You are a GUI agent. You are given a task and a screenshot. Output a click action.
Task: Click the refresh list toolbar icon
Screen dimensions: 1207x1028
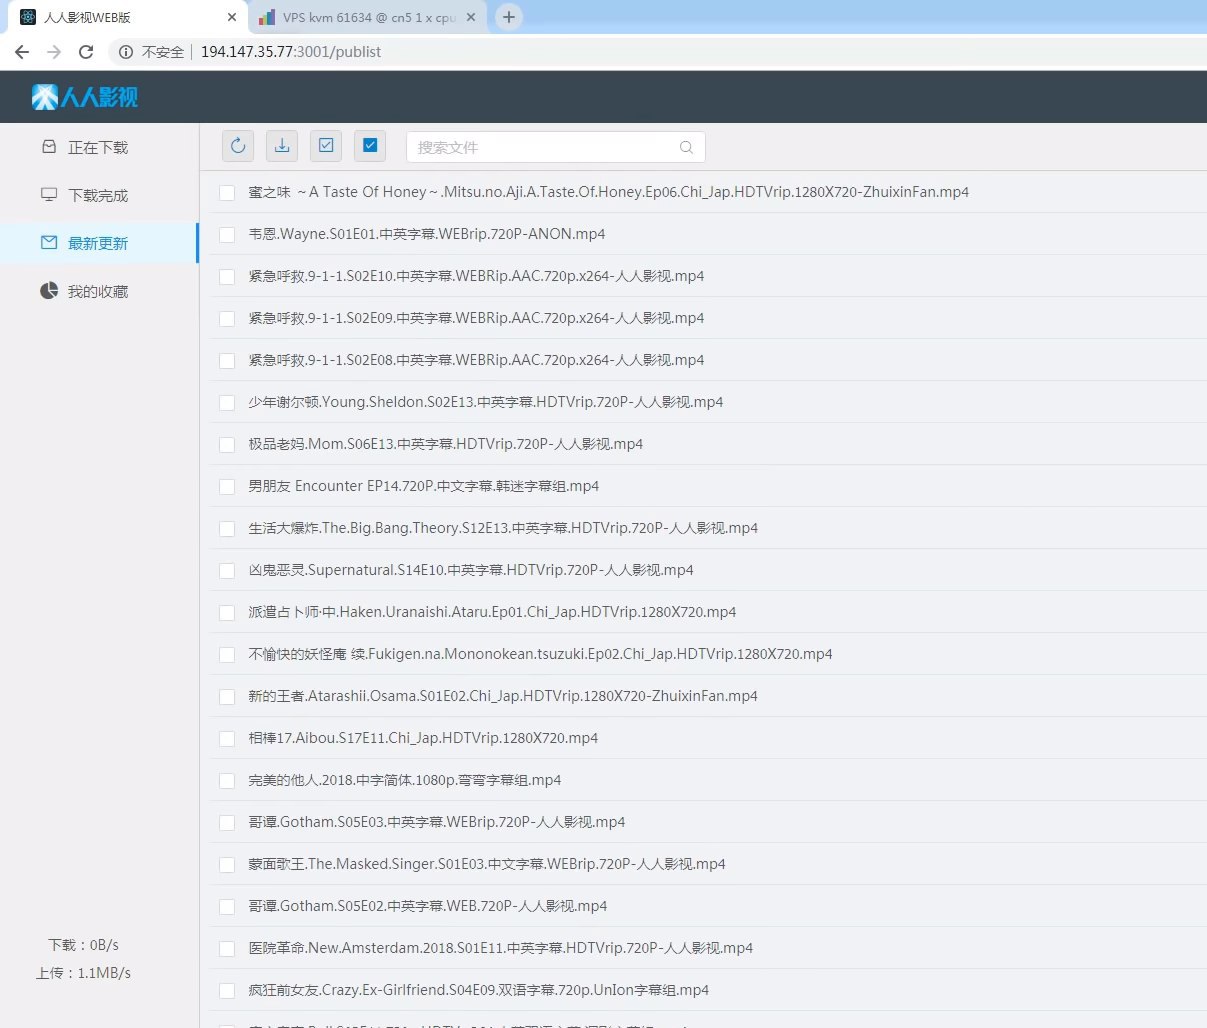(x=238, y=146)
